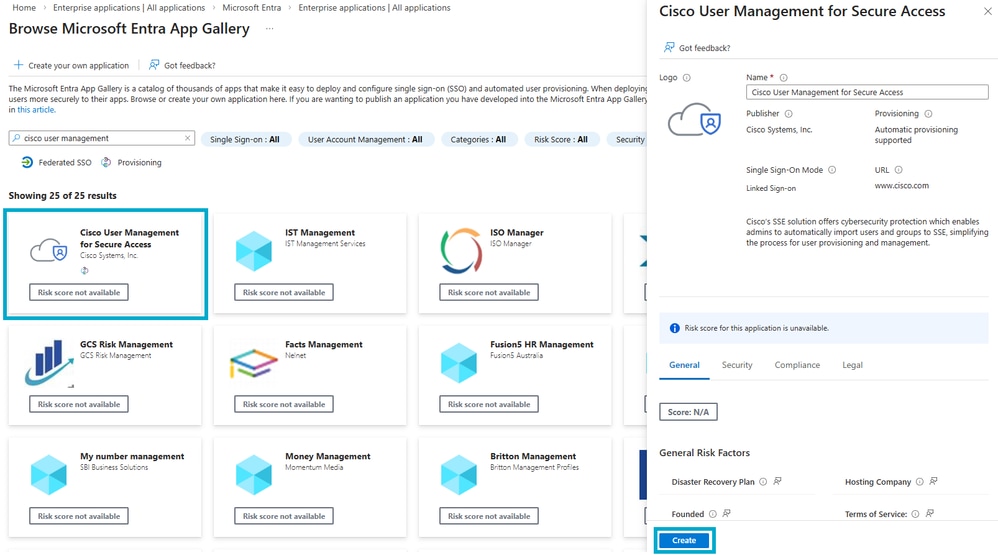
Task: Click the feedback icon next to Founded
Action: tap(726, 513)
